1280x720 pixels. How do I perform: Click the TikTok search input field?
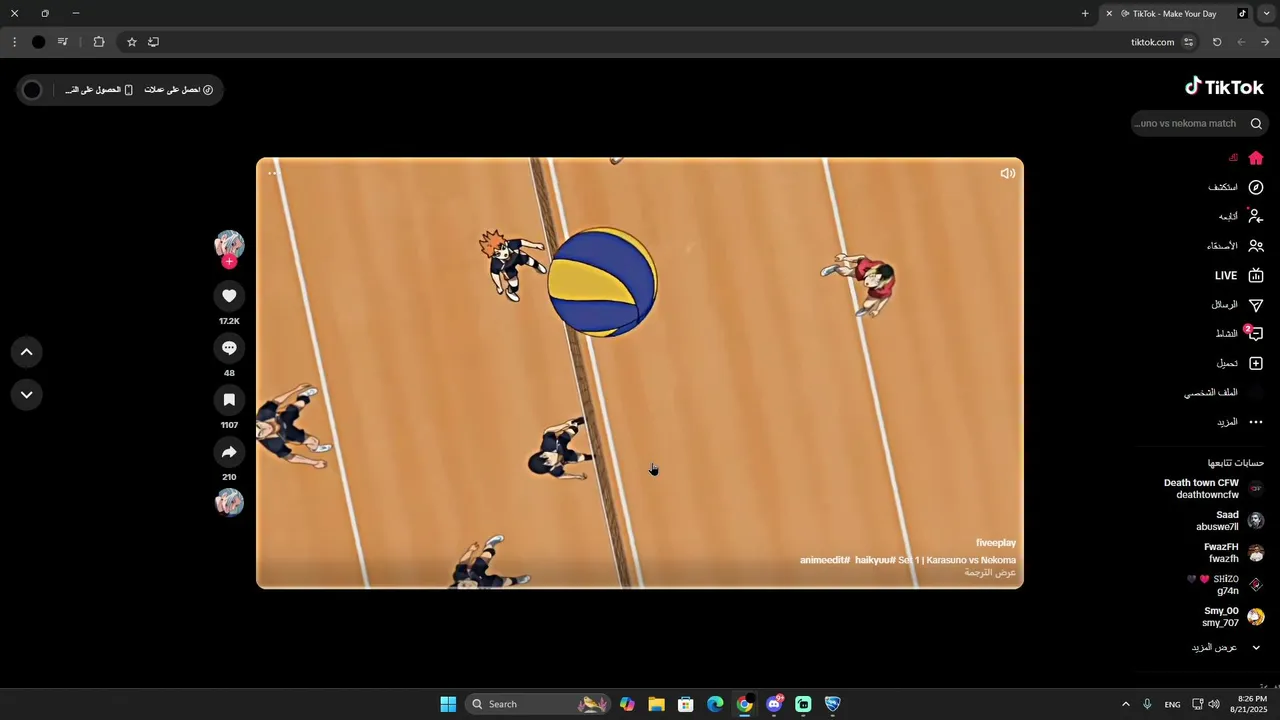[x=1188, y=124]
